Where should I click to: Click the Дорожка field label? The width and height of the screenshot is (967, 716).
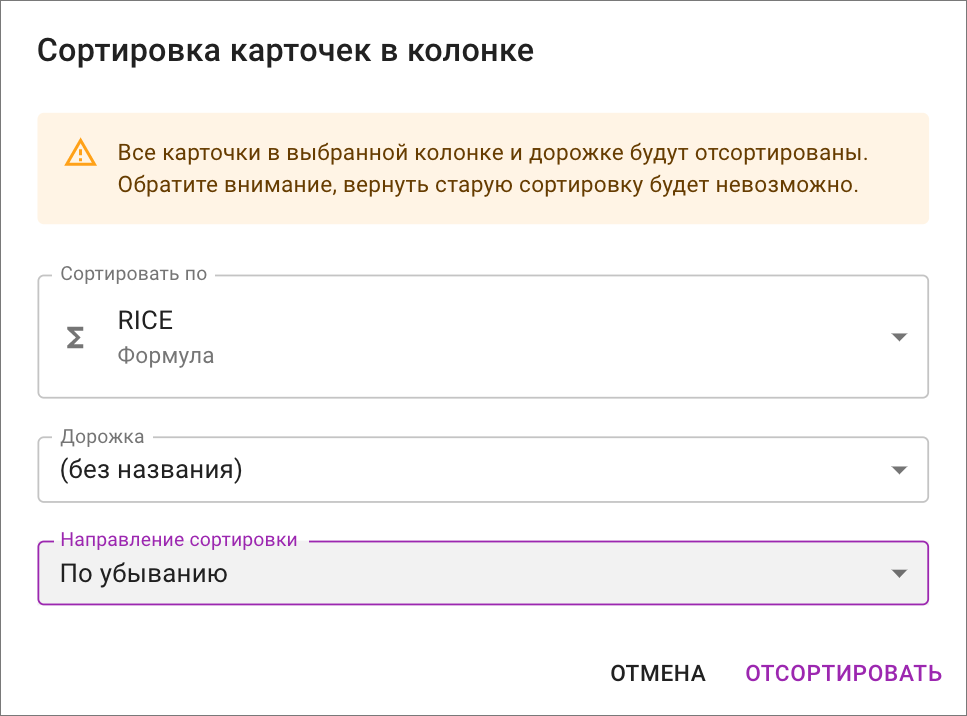point(102,437)
